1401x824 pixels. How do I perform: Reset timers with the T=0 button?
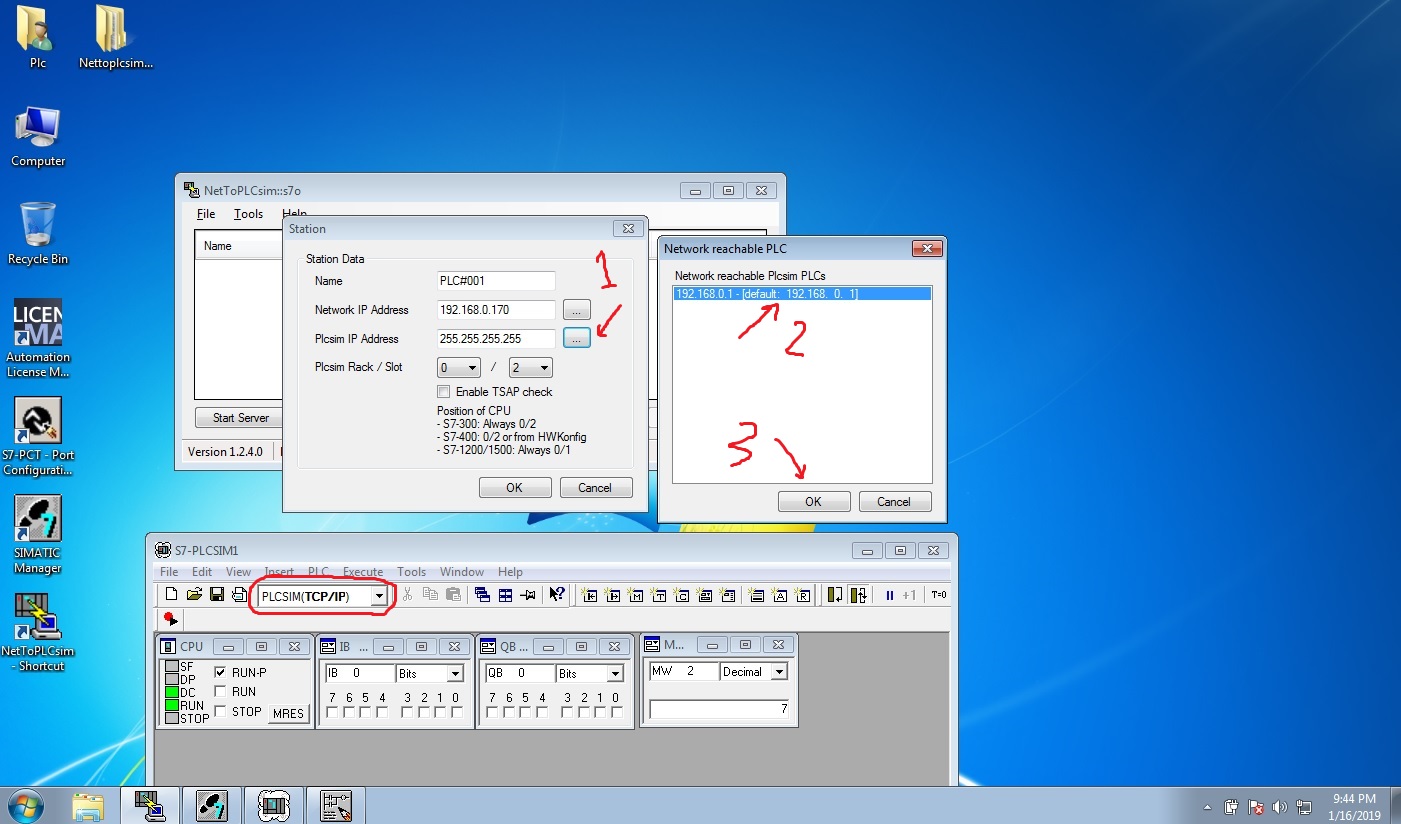coord(938,595)
